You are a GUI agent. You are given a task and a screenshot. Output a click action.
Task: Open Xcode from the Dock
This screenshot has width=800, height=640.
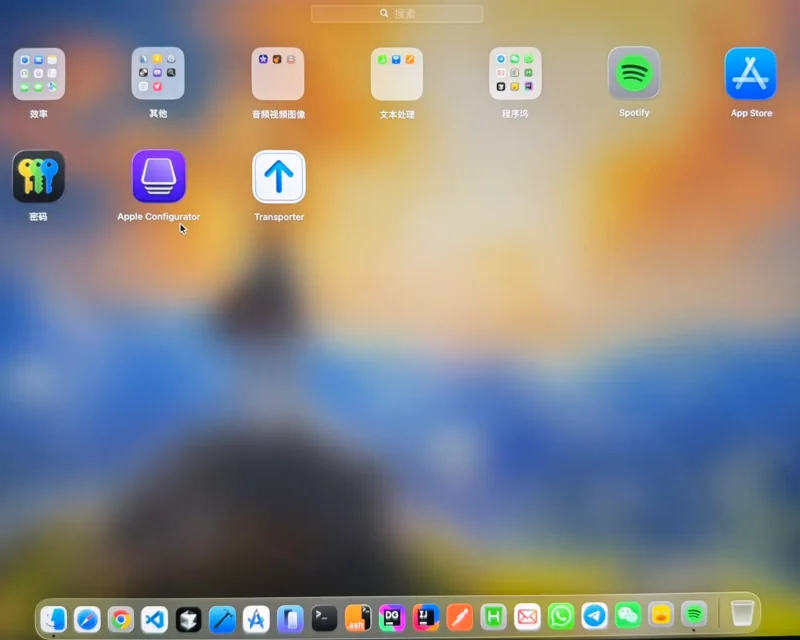click(222, 619)
